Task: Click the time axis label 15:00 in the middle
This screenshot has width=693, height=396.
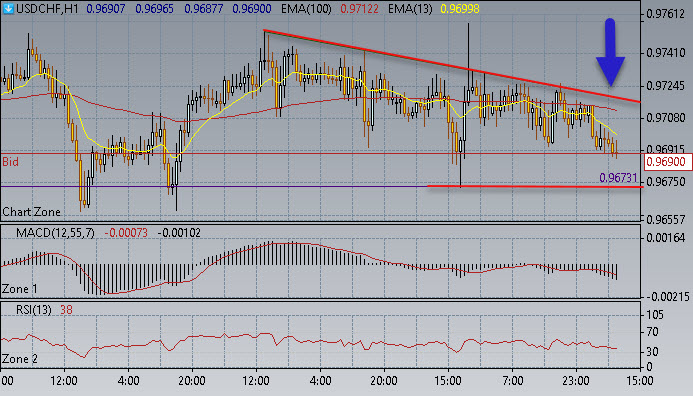Action: [x=448, y=381]
